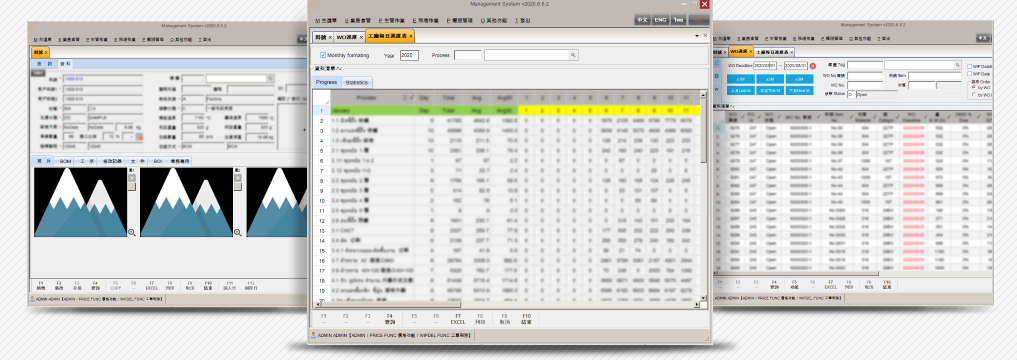Switch to the Progress tab
1017x360 pixels.
coord(326,83)
